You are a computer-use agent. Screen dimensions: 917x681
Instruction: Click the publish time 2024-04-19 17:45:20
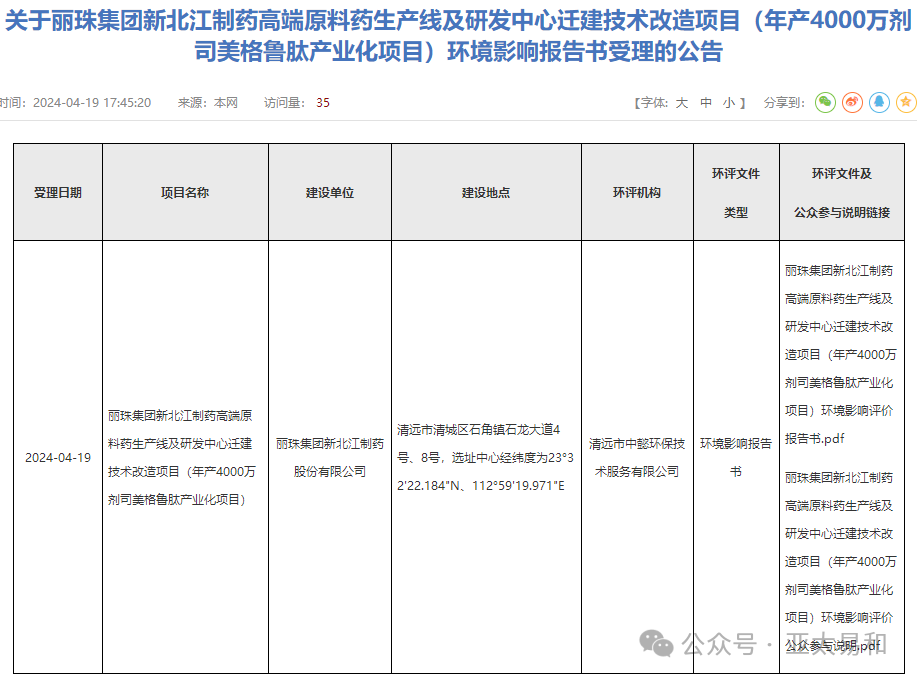coord(92,103)
